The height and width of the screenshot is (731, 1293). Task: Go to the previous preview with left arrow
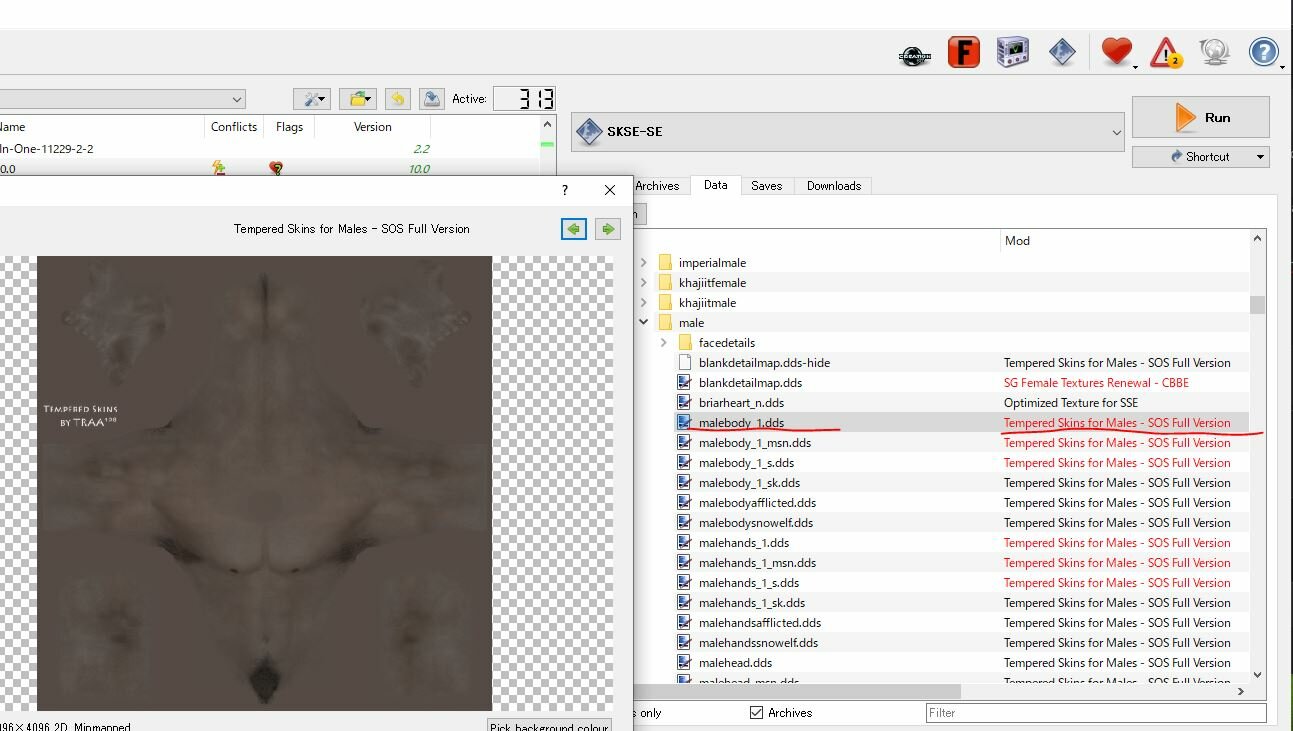click(574, 229)
